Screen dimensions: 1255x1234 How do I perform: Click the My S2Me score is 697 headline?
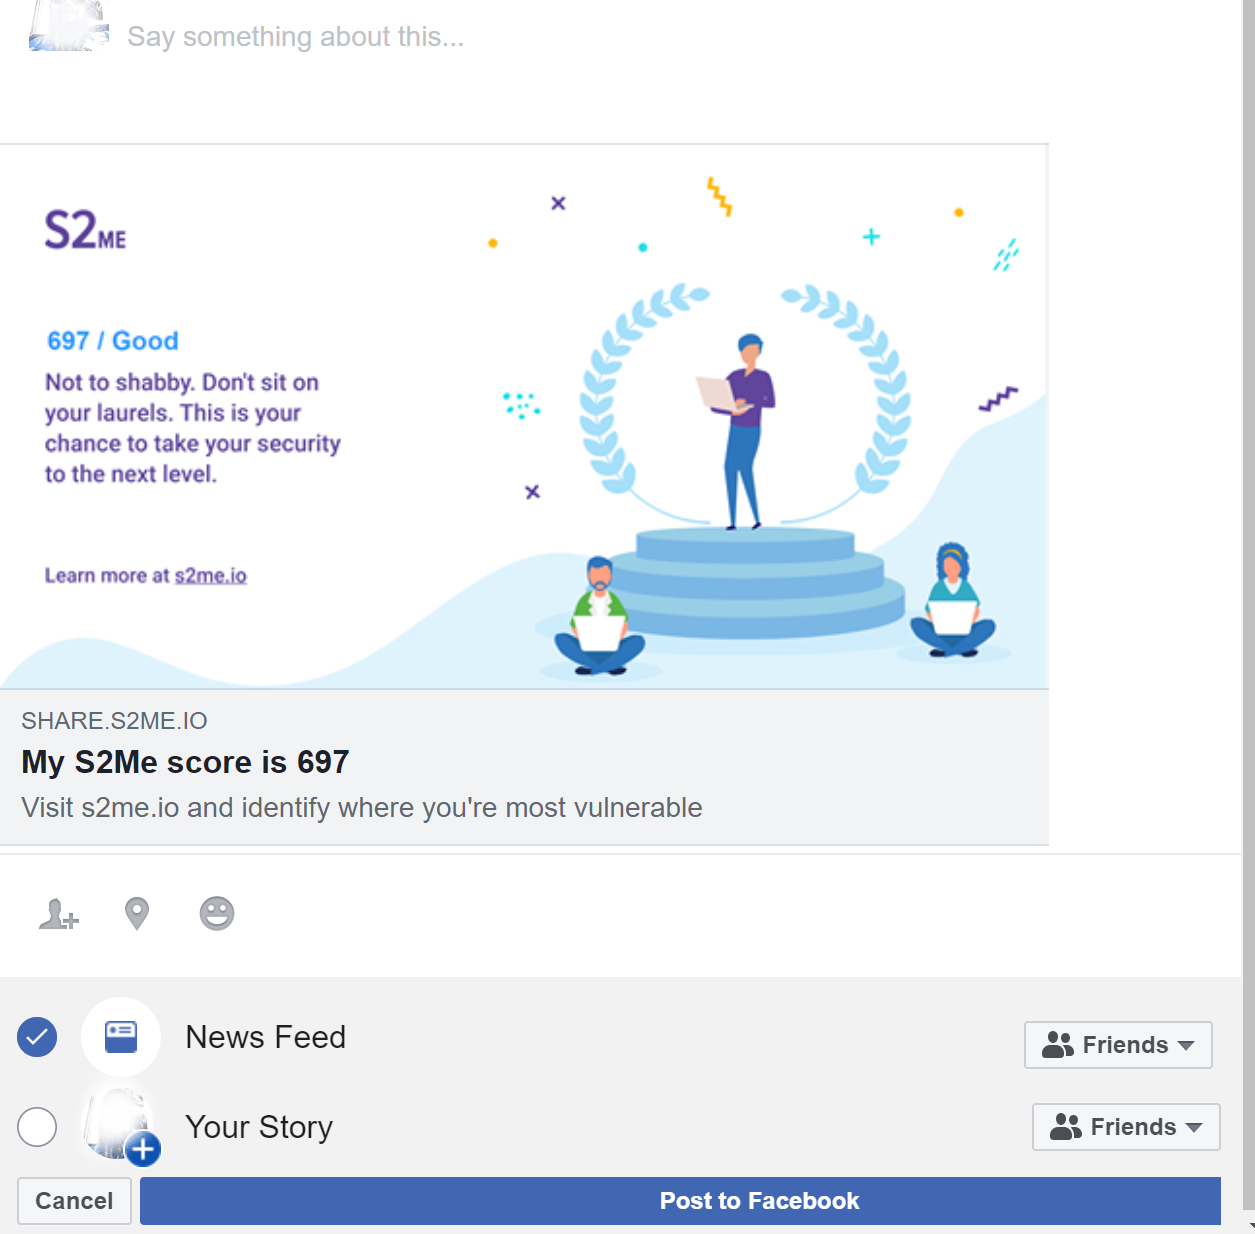[x=185, y=762]
